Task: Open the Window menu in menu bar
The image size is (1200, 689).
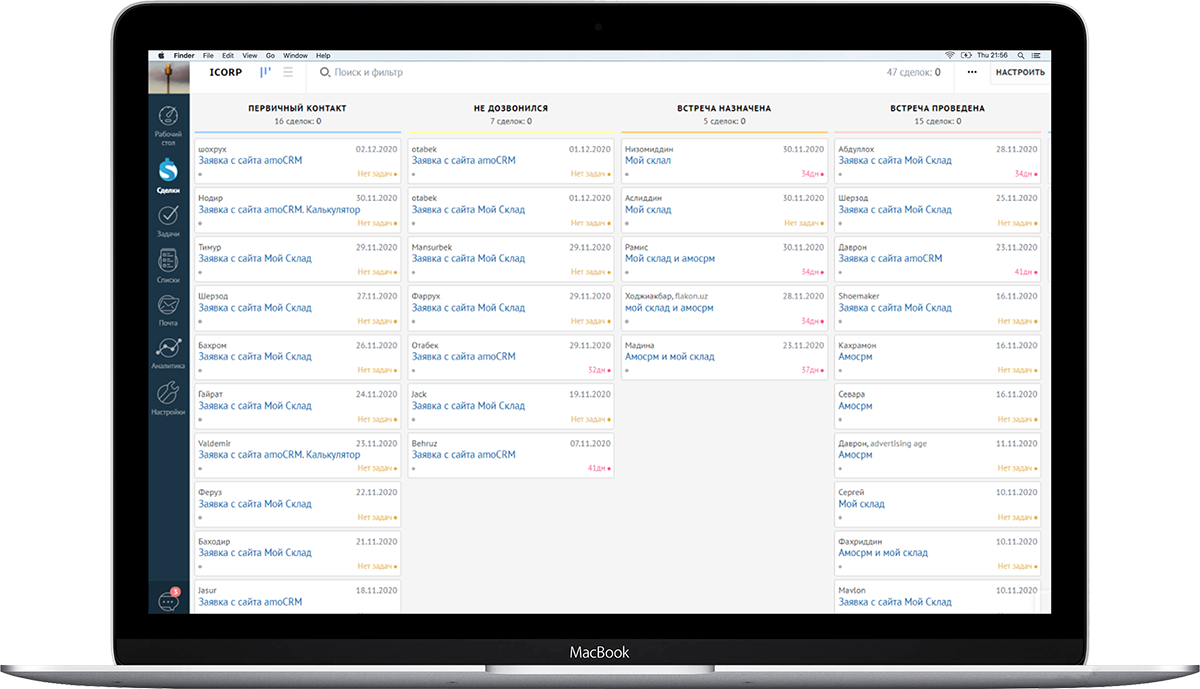Action: point(295,55)
